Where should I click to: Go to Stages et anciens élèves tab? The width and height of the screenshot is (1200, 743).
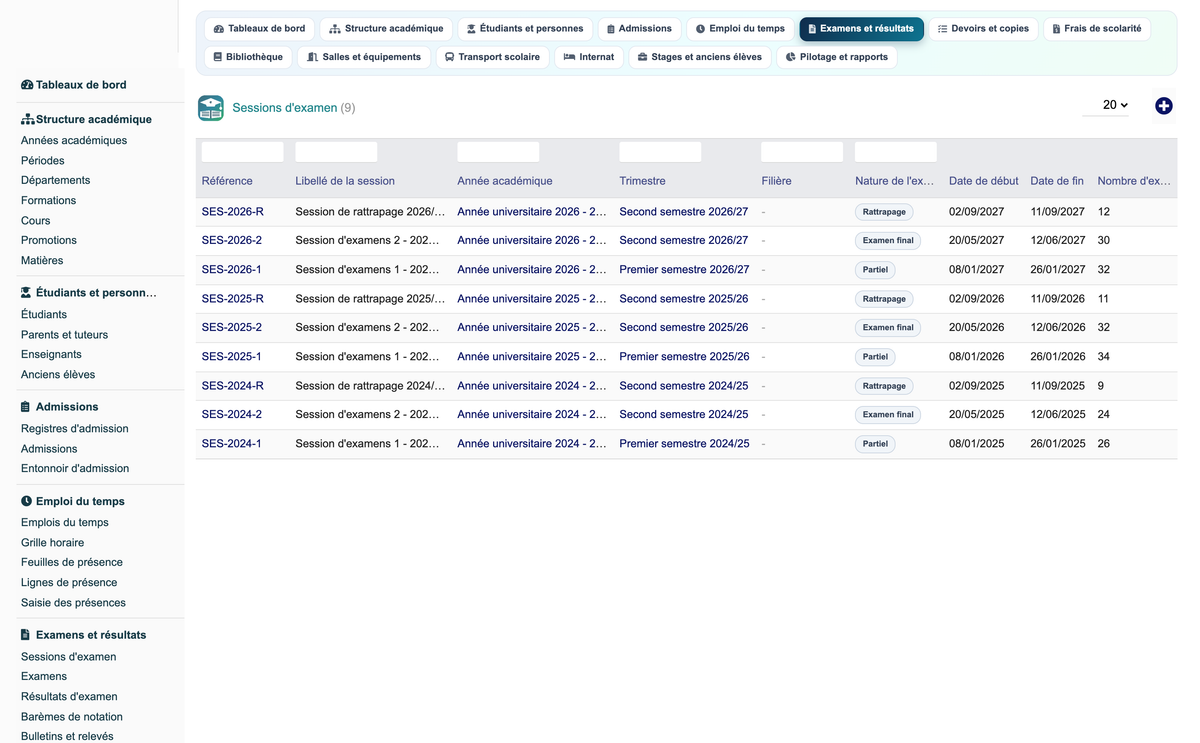point(699,57)
